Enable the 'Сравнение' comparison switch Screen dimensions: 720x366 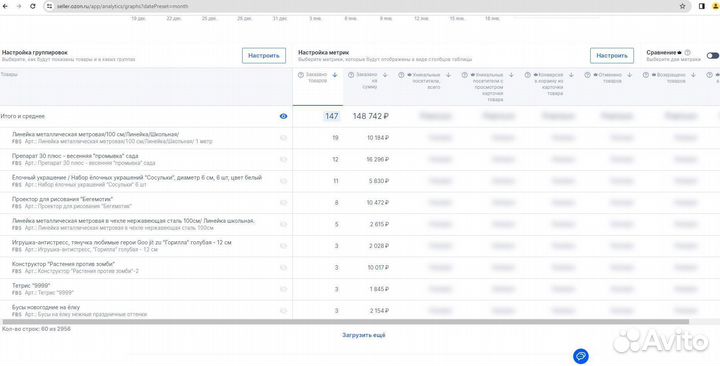click(x=713, y=56)
